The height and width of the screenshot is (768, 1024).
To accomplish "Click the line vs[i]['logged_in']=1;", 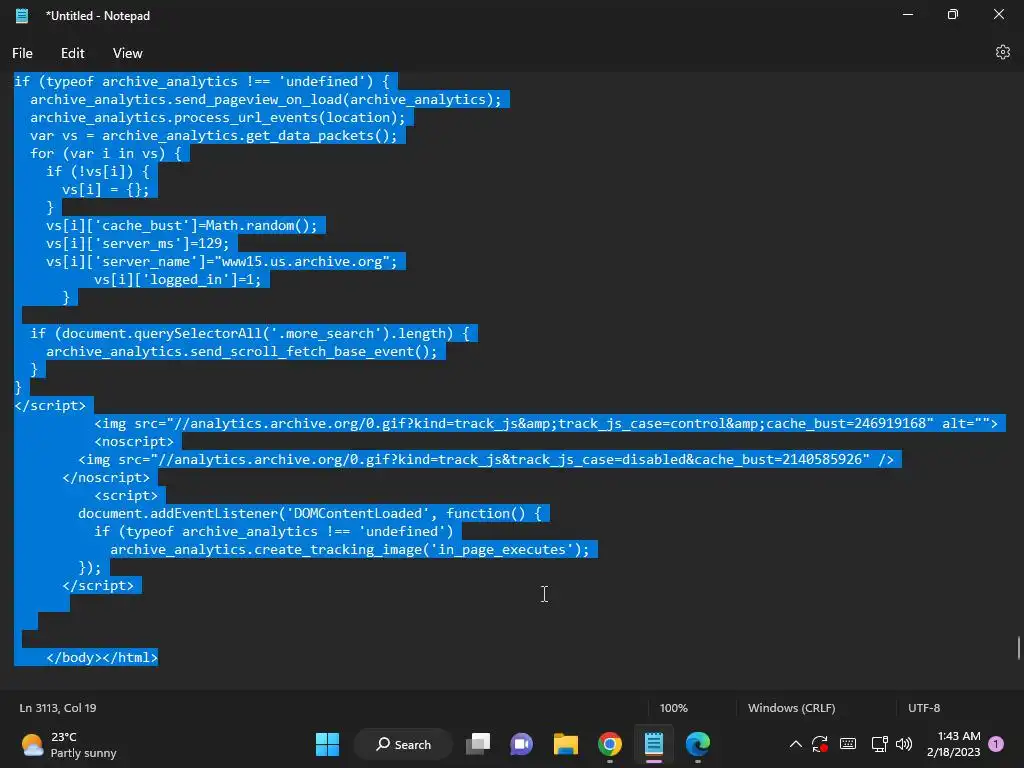I will [x=177, y=280].
